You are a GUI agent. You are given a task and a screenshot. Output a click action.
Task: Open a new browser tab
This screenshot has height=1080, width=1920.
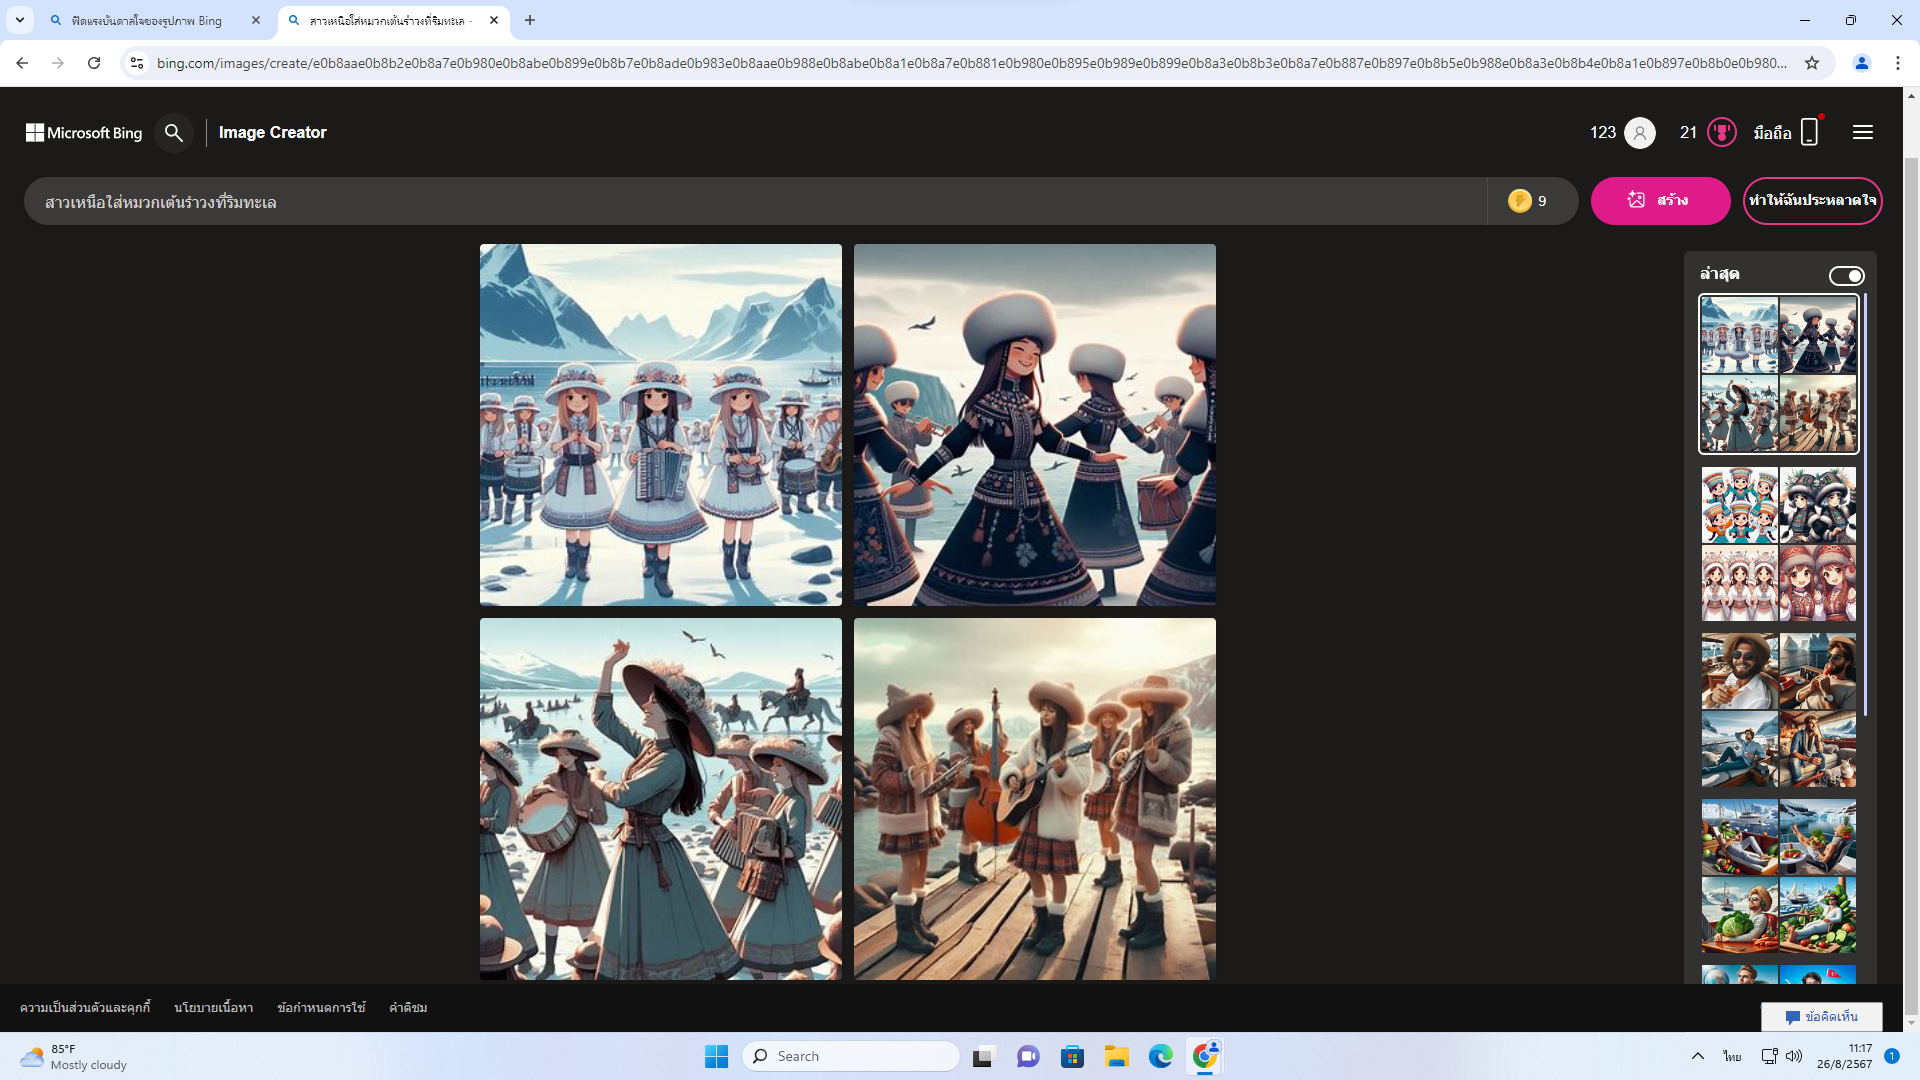point(530,20)
